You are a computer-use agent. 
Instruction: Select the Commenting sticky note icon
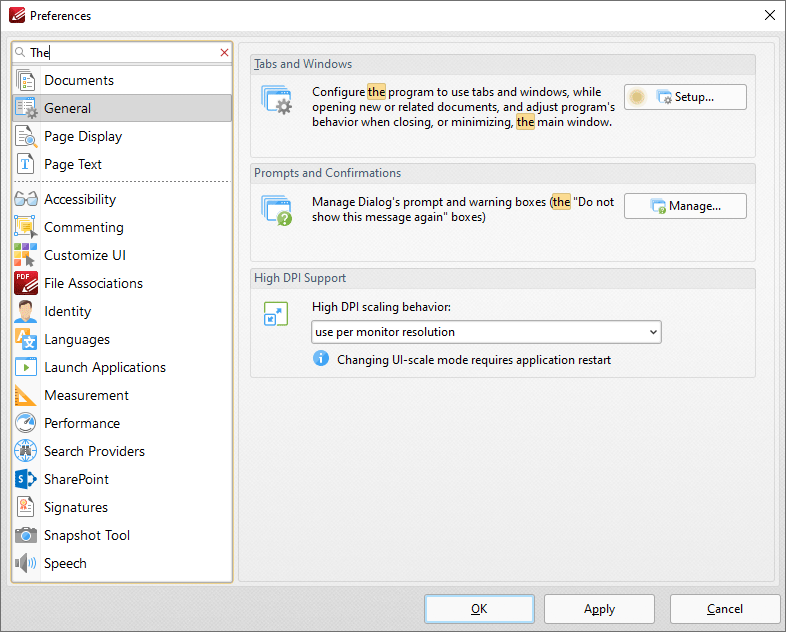[x=26, y=227]
